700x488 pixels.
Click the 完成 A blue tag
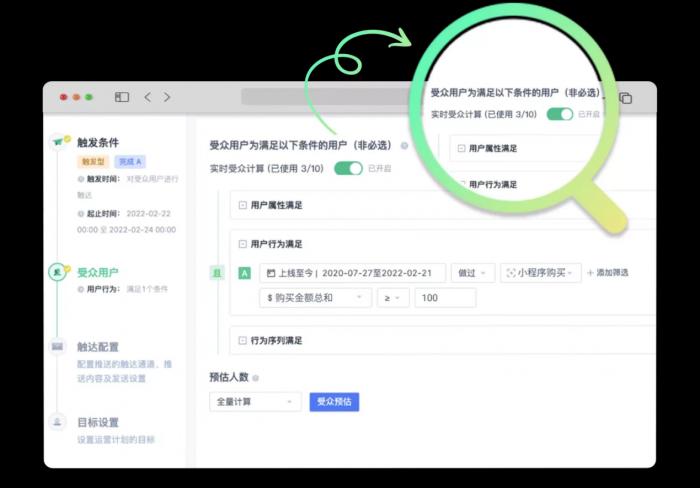click(x=130, y=162)
